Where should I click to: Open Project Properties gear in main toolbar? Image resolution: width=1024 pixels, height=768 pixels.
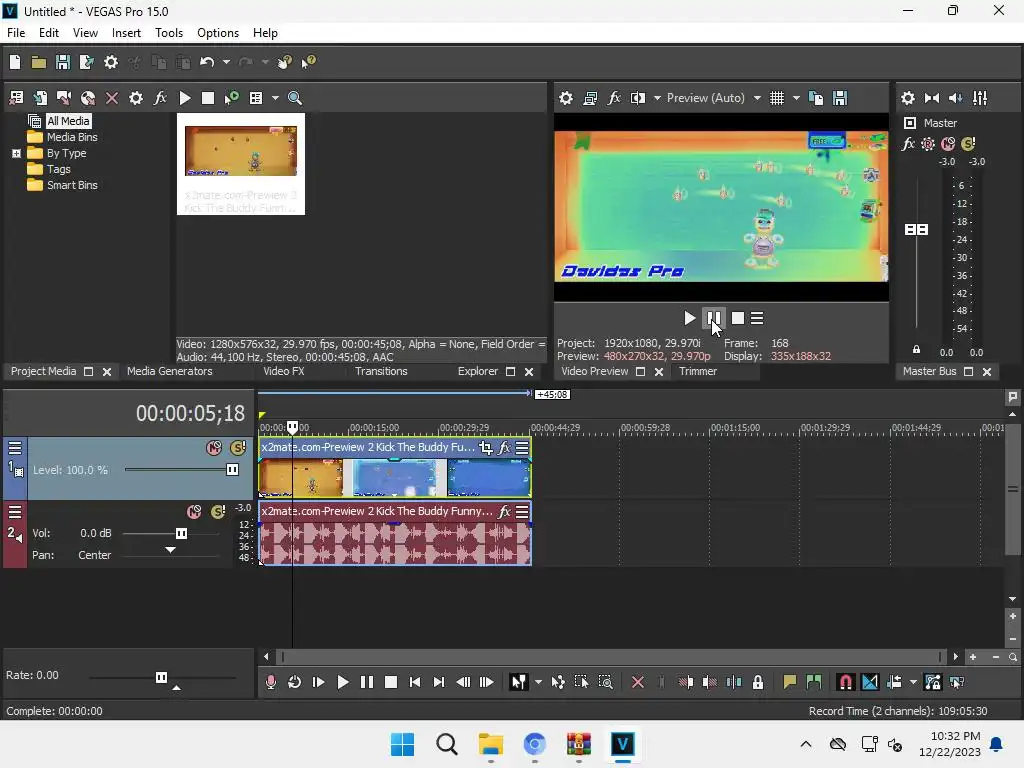click(x=111, y=62)
